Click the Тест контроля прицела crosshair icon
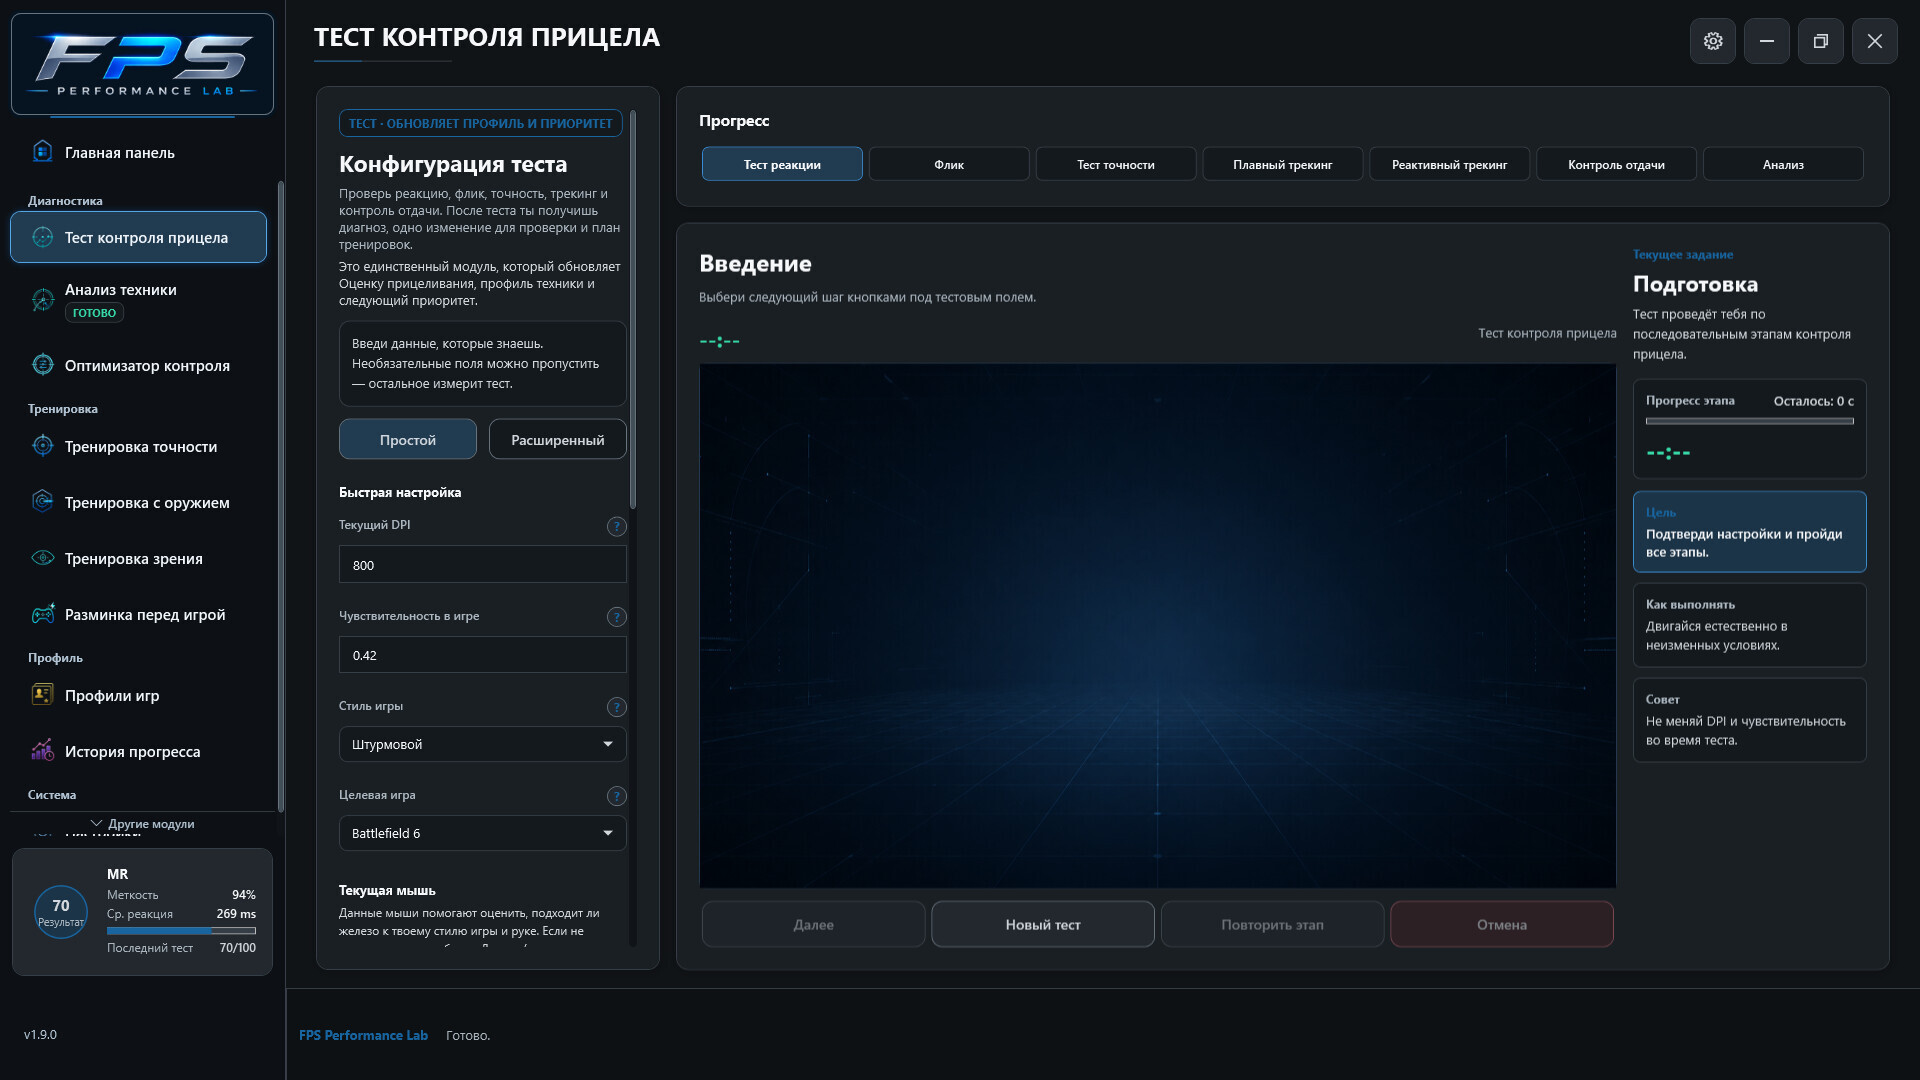Screen dimensions: 1920x1080 (42, 237)
